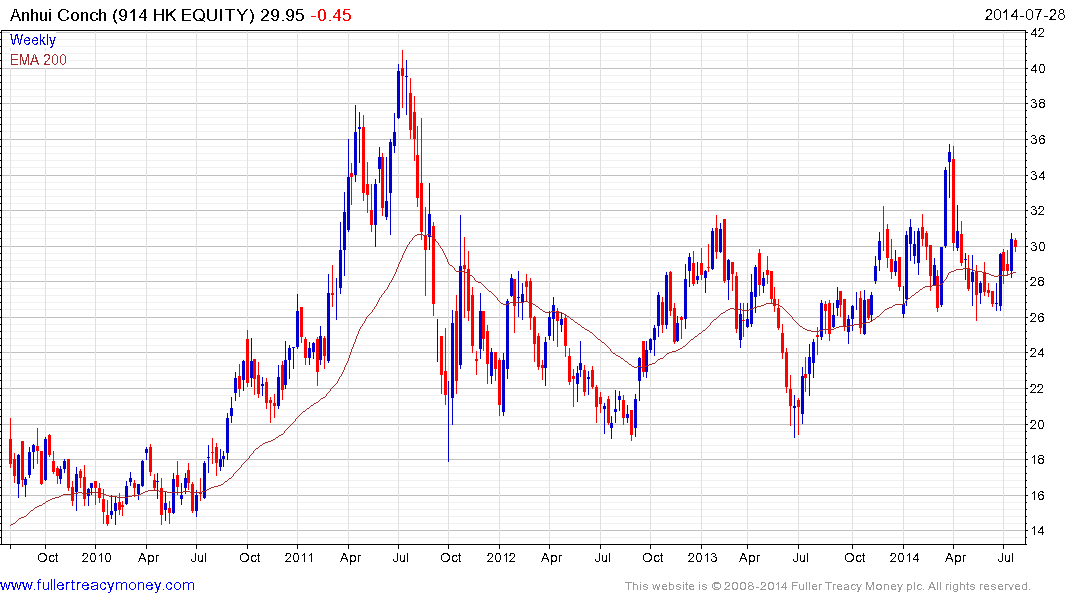1075x600 pixels.
Task: Click the 2011 year label on time axis
Action: [299, 557]
